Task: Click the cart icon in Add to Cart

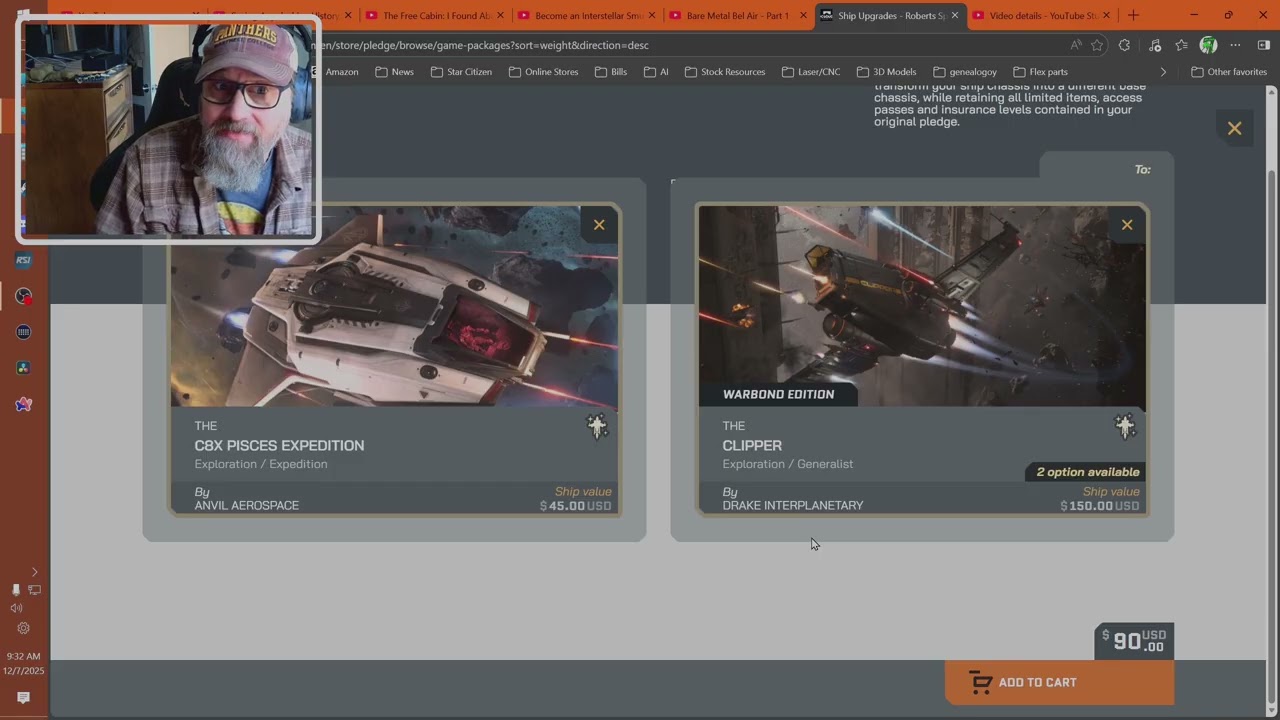Action: (981, 683)
